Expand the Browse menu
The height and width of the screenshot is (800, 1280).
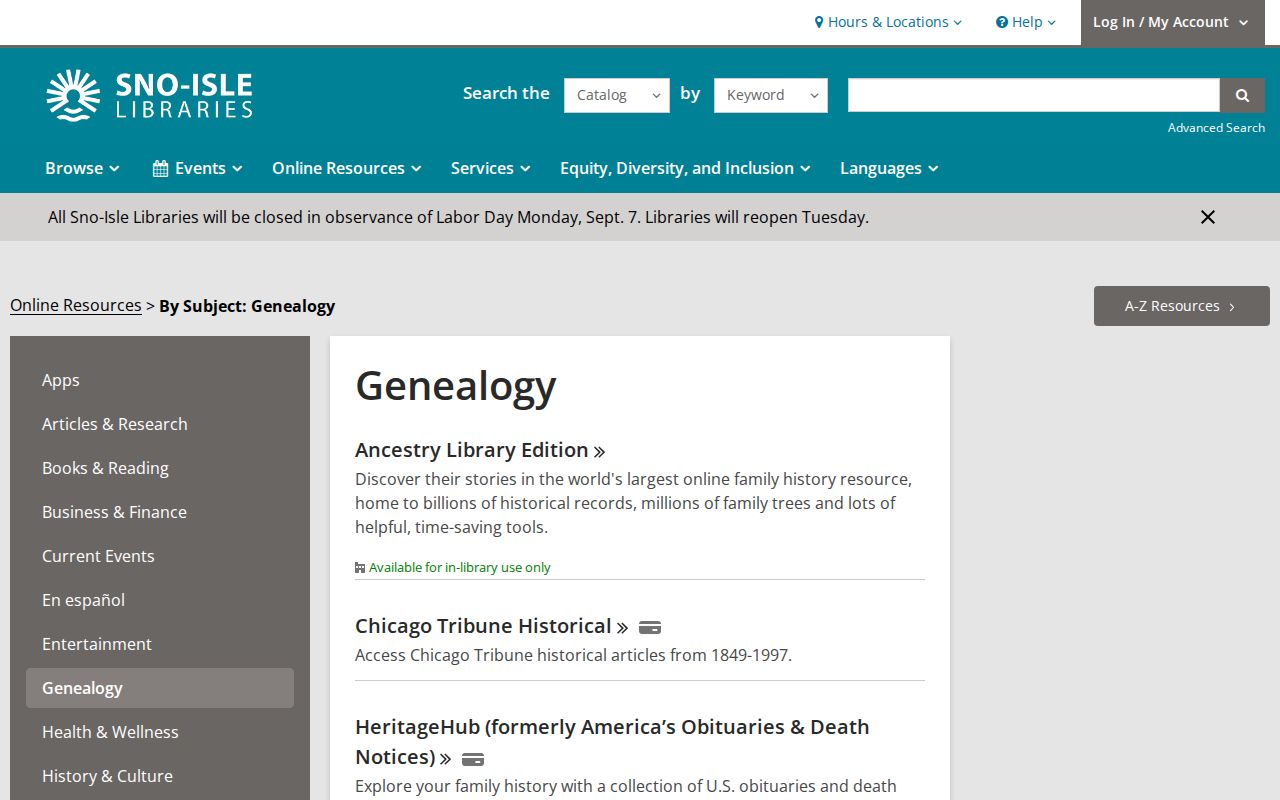pos(82,168)
